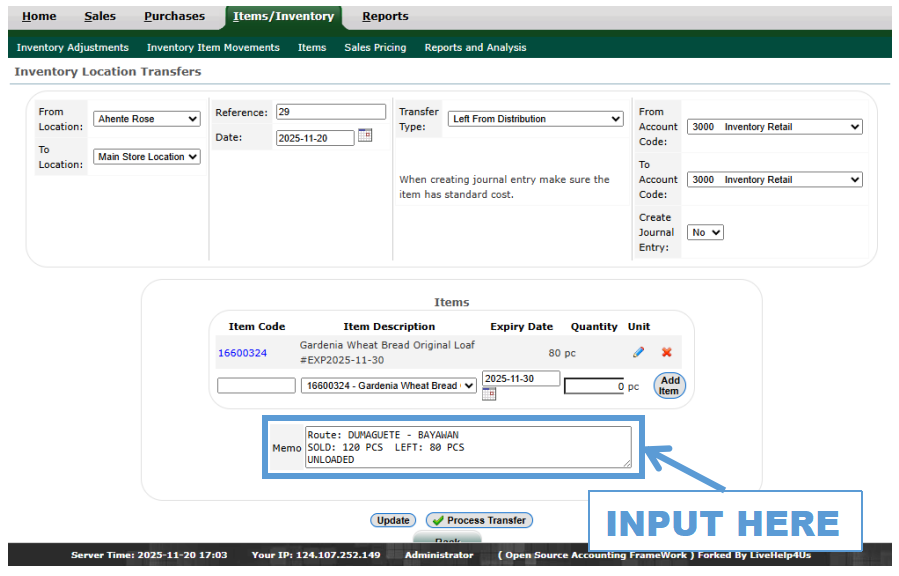Open the expiry date calendar icon
This screenshot has height=576, width=899.
pyautogui.click(x=489, y=394)
